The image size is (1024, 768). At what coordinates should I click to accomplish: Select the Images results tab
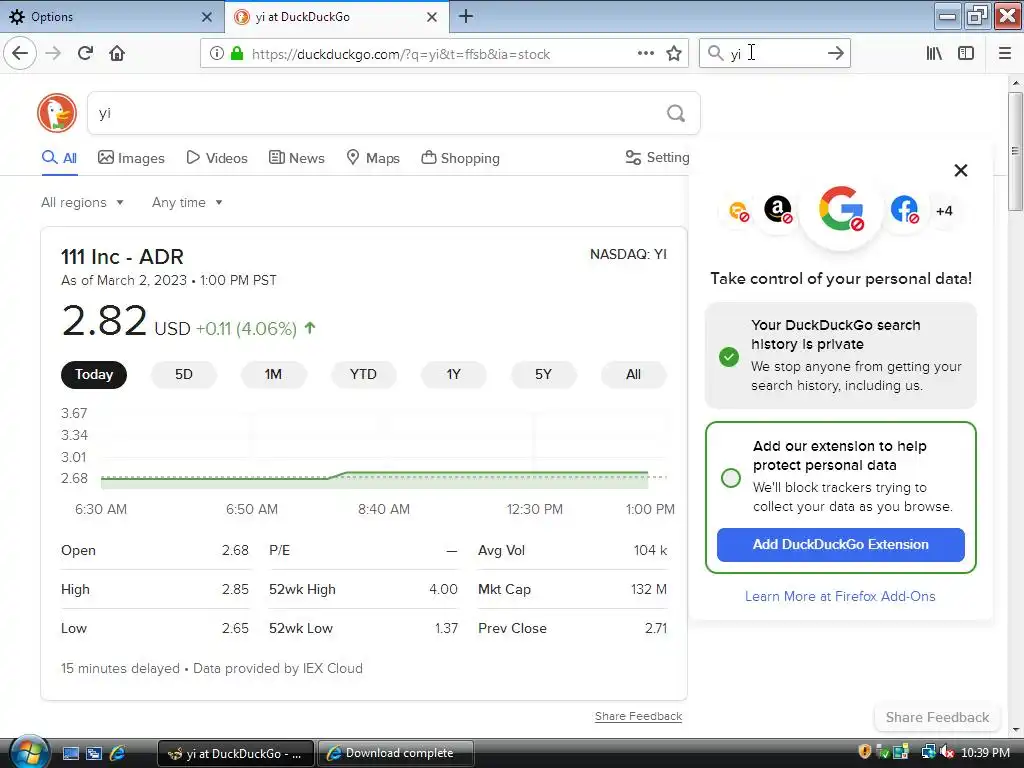click(131, 158)
